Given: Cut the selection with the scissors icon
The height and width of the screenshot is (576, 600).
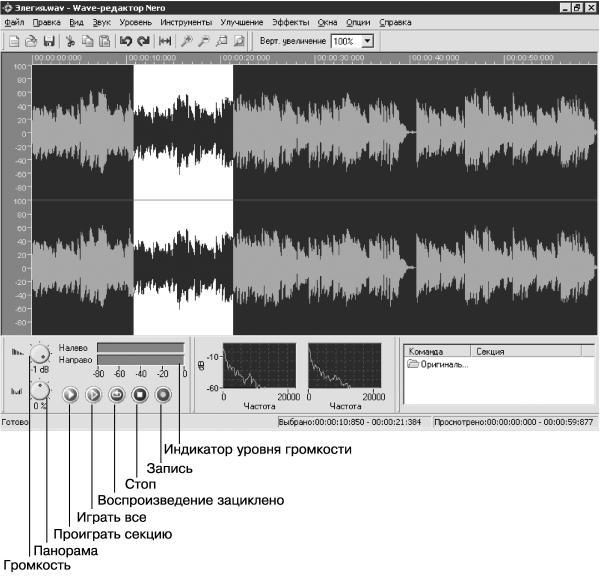Looking at the screenshot, I should (70, 41).
